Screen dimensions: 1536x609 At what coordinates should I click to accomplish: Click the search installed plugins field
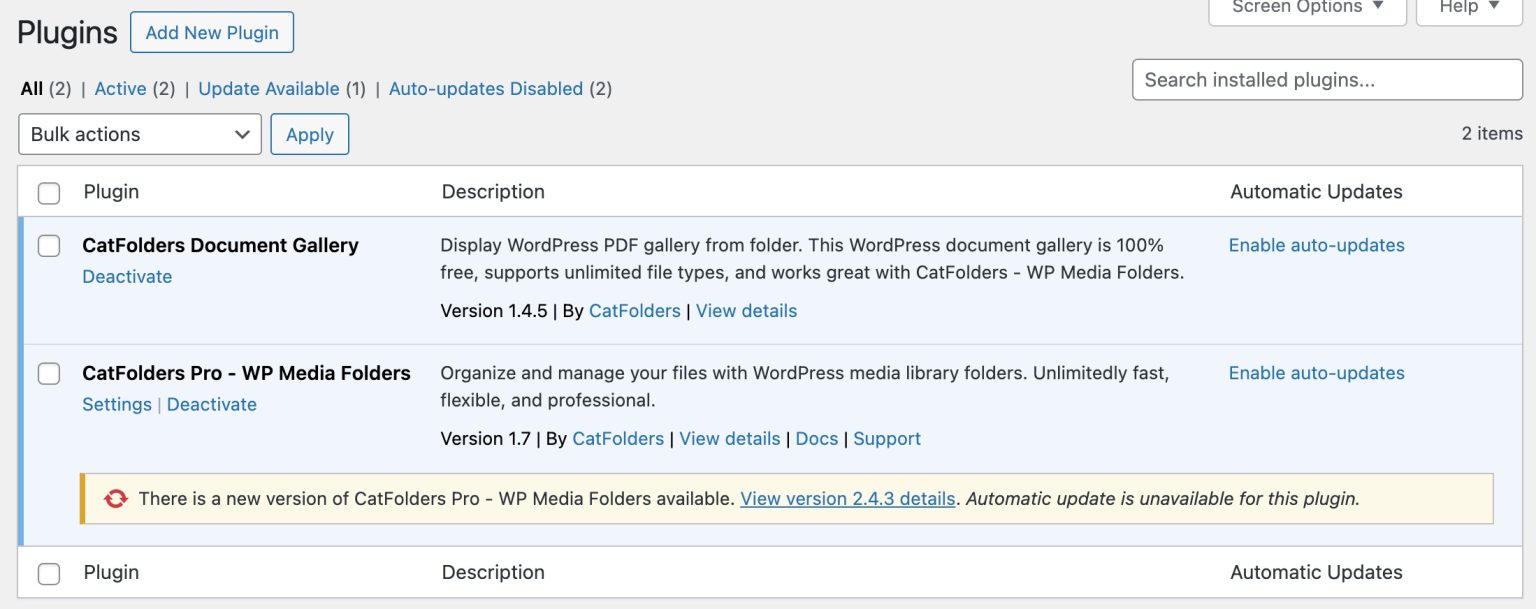click(1327, 79)
